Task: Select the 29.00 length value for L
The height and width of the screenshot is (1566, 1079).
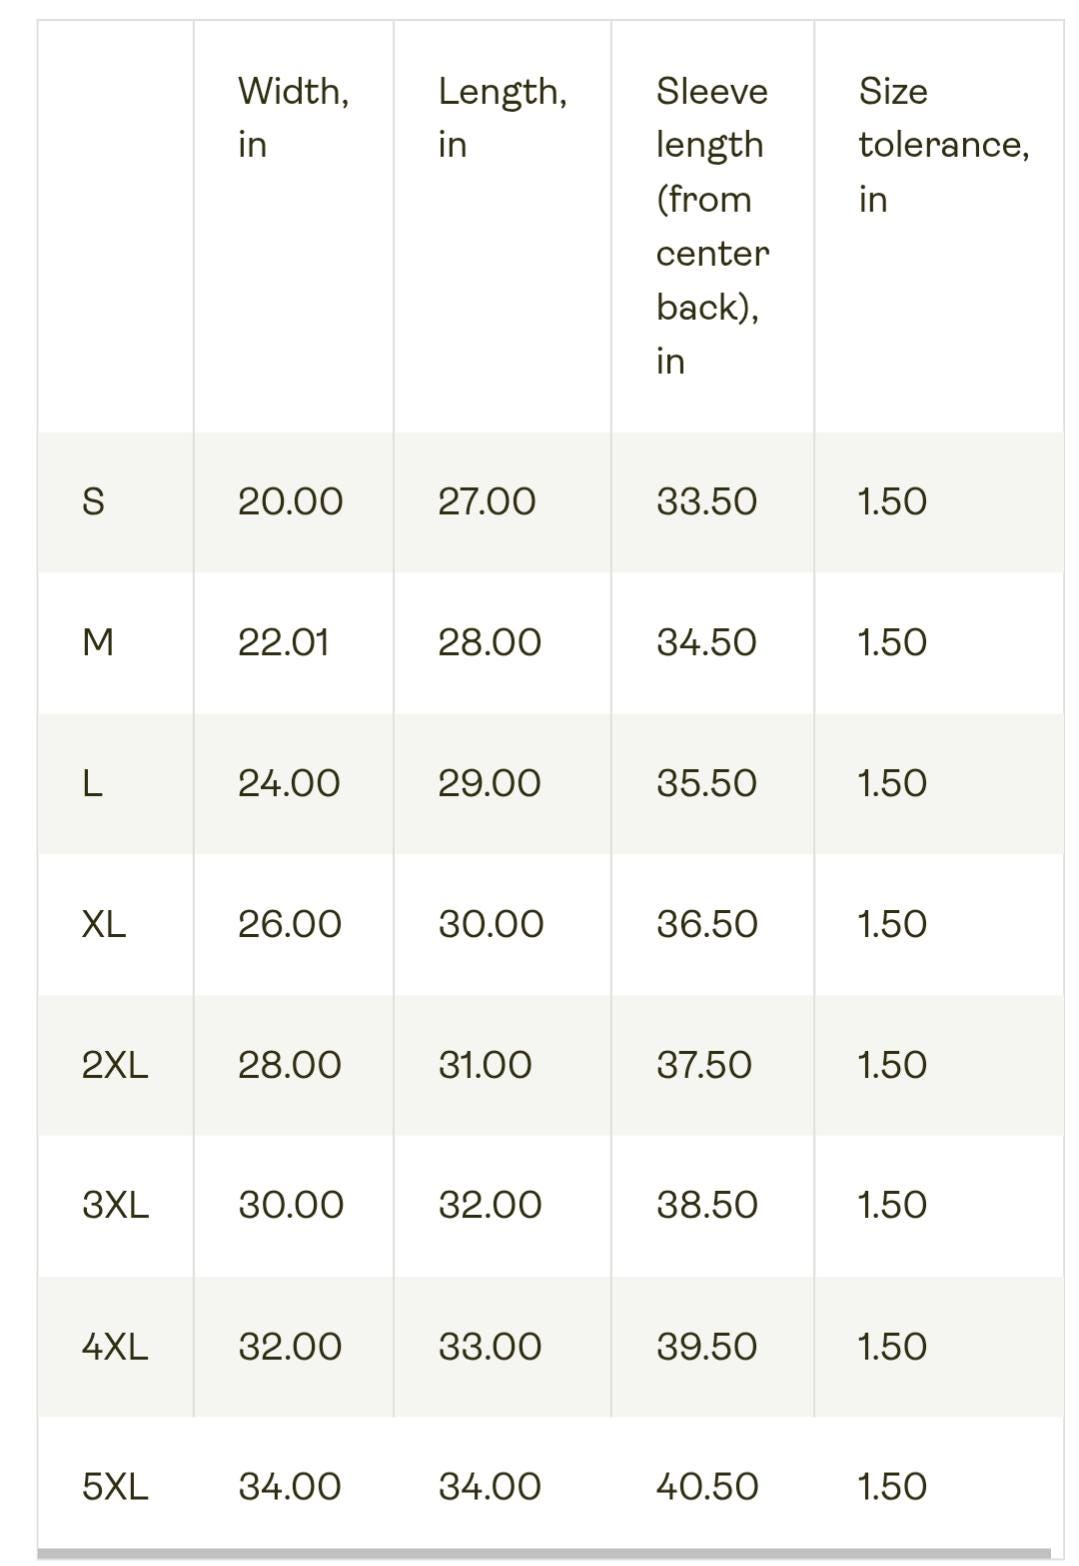Action: [x=489, y=783]
